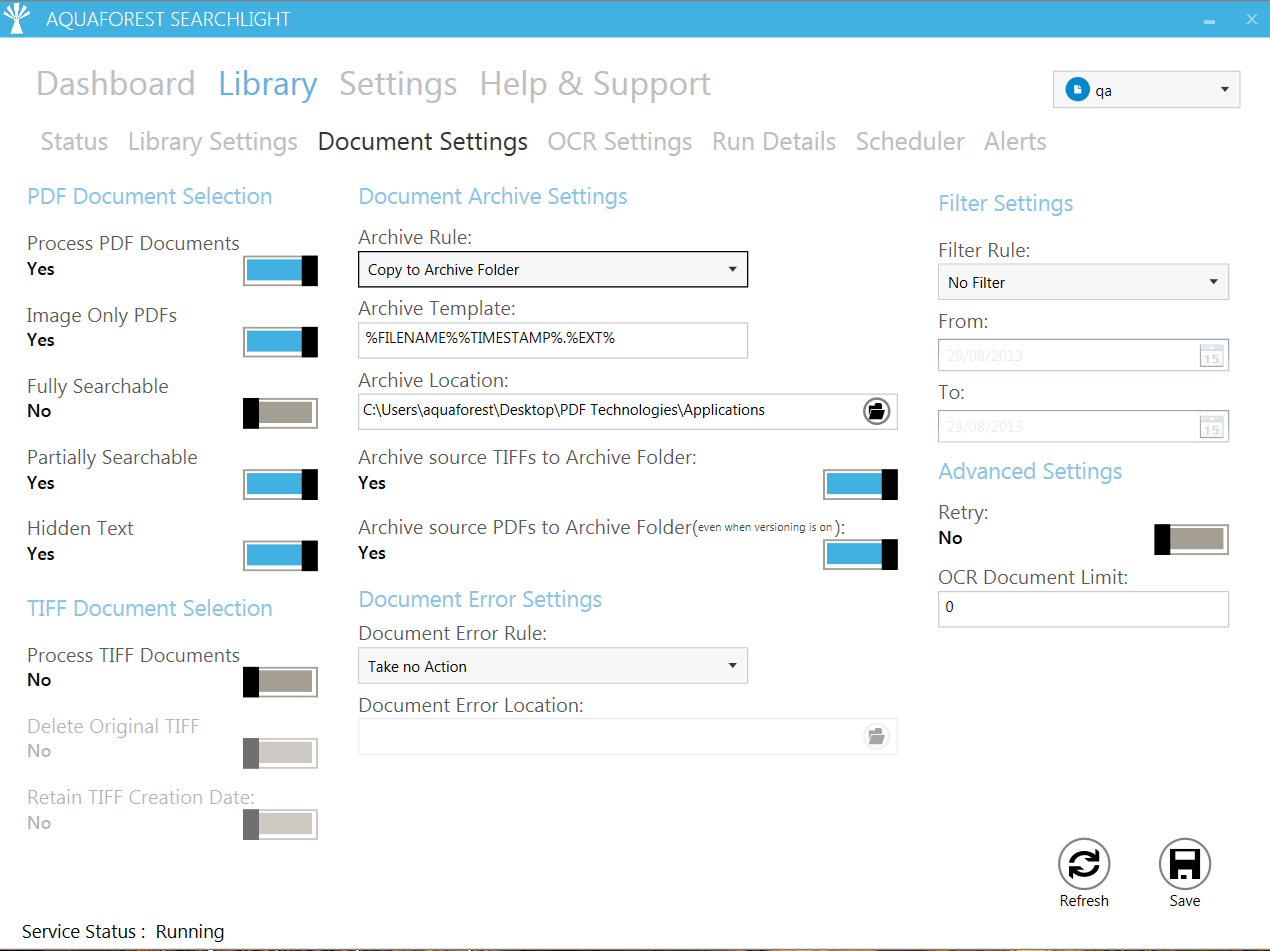
Task: Click the 'PDF Document Selection' heading
Action: [x=150, y=196]
